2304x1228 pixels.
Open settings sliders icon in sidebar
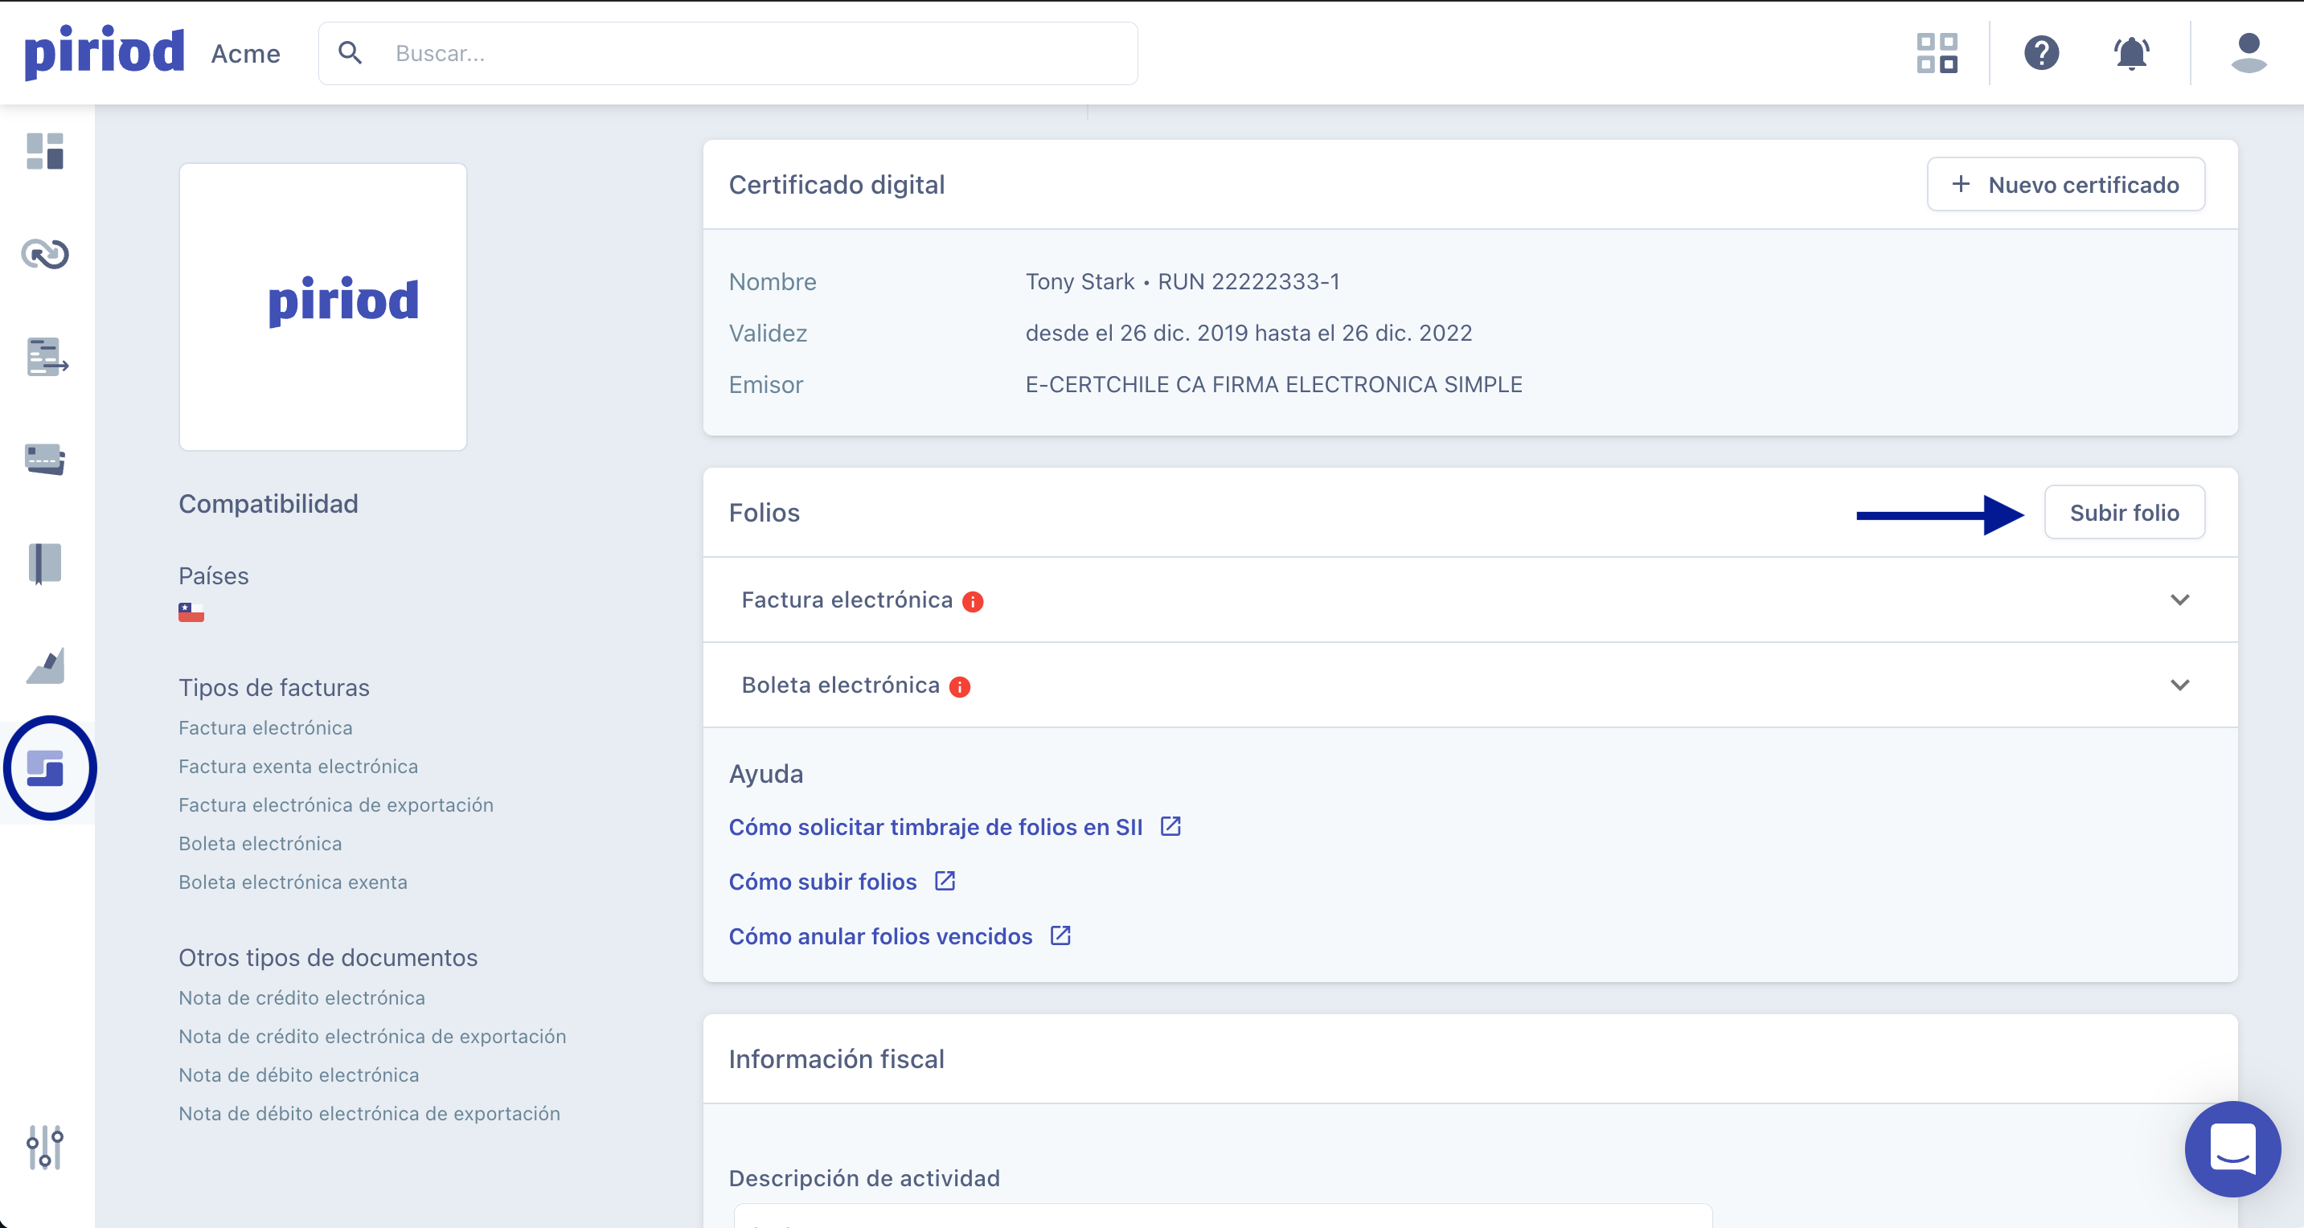45,1147
